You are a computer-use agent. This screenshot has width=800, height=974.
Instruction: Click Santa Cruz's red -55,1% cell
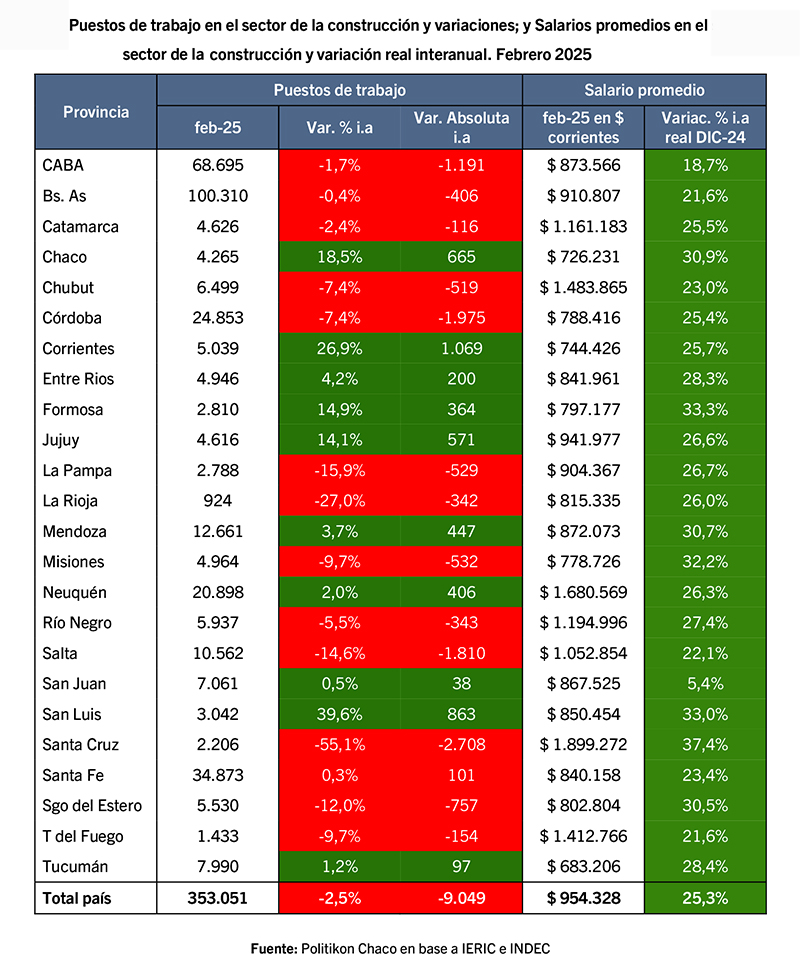pos(339,745)
